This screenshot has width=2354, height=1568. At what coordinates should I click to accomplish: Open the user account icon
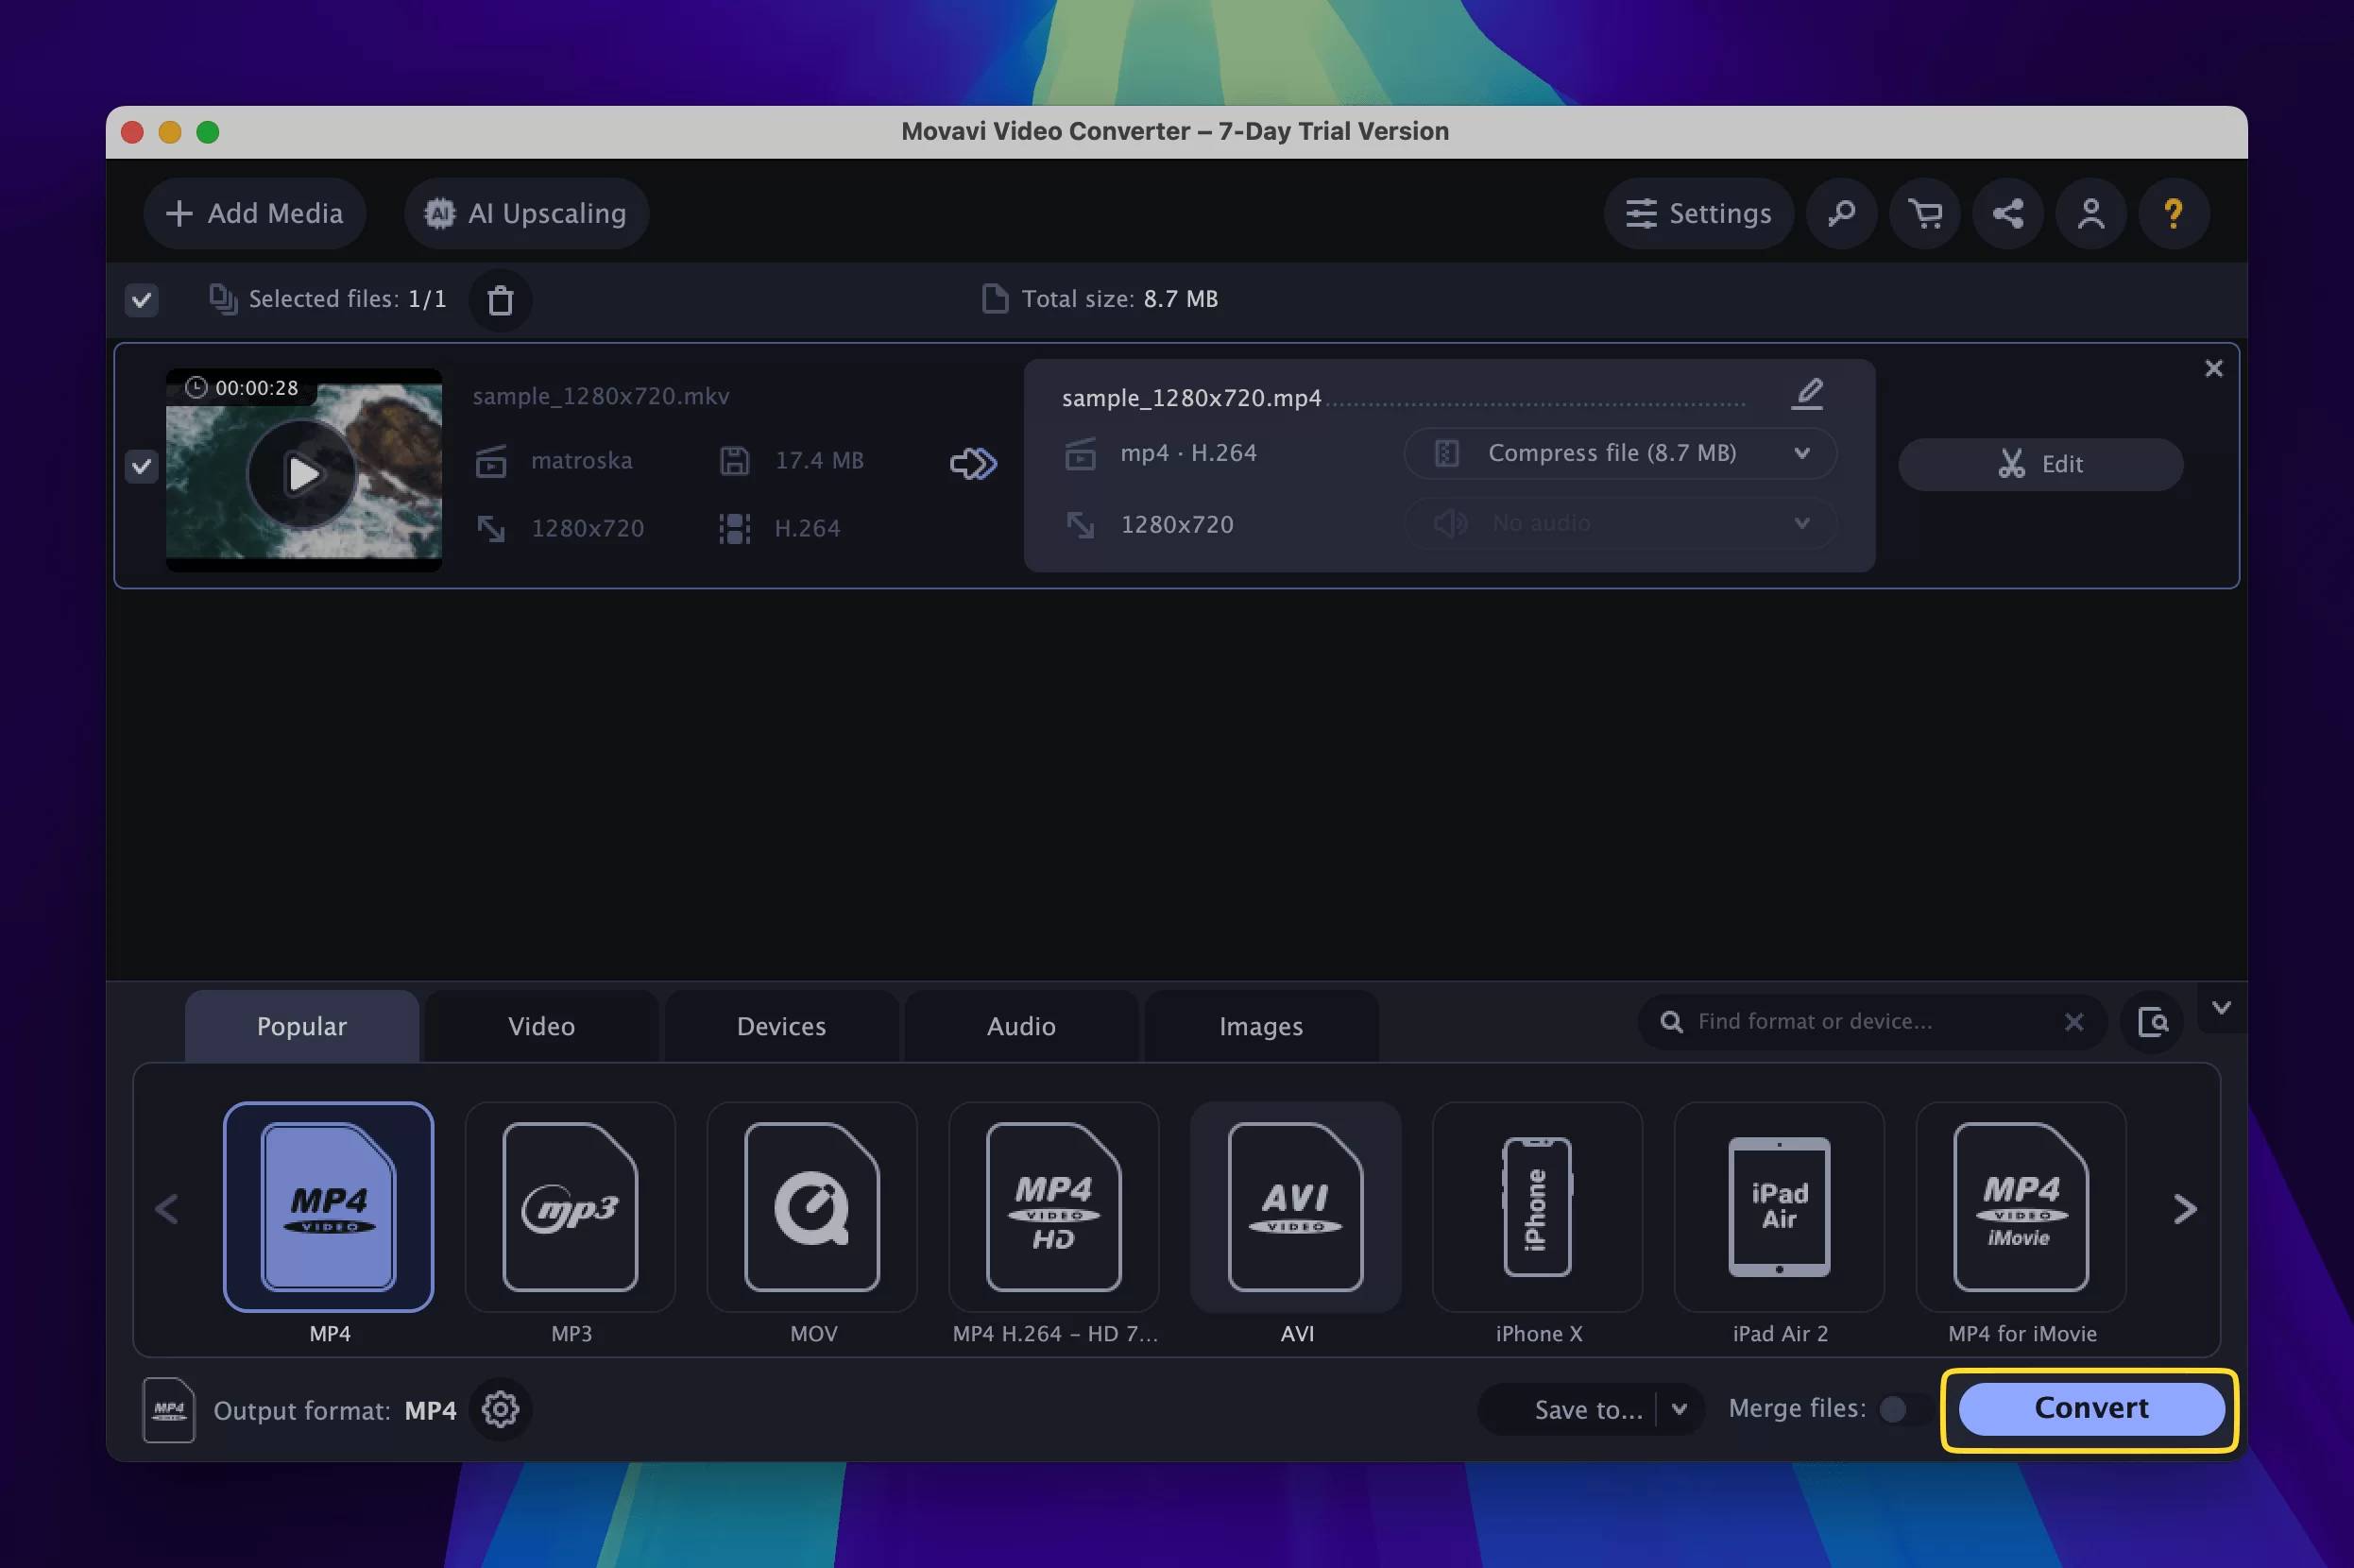pyautogui.click(x=2090, y=213)
